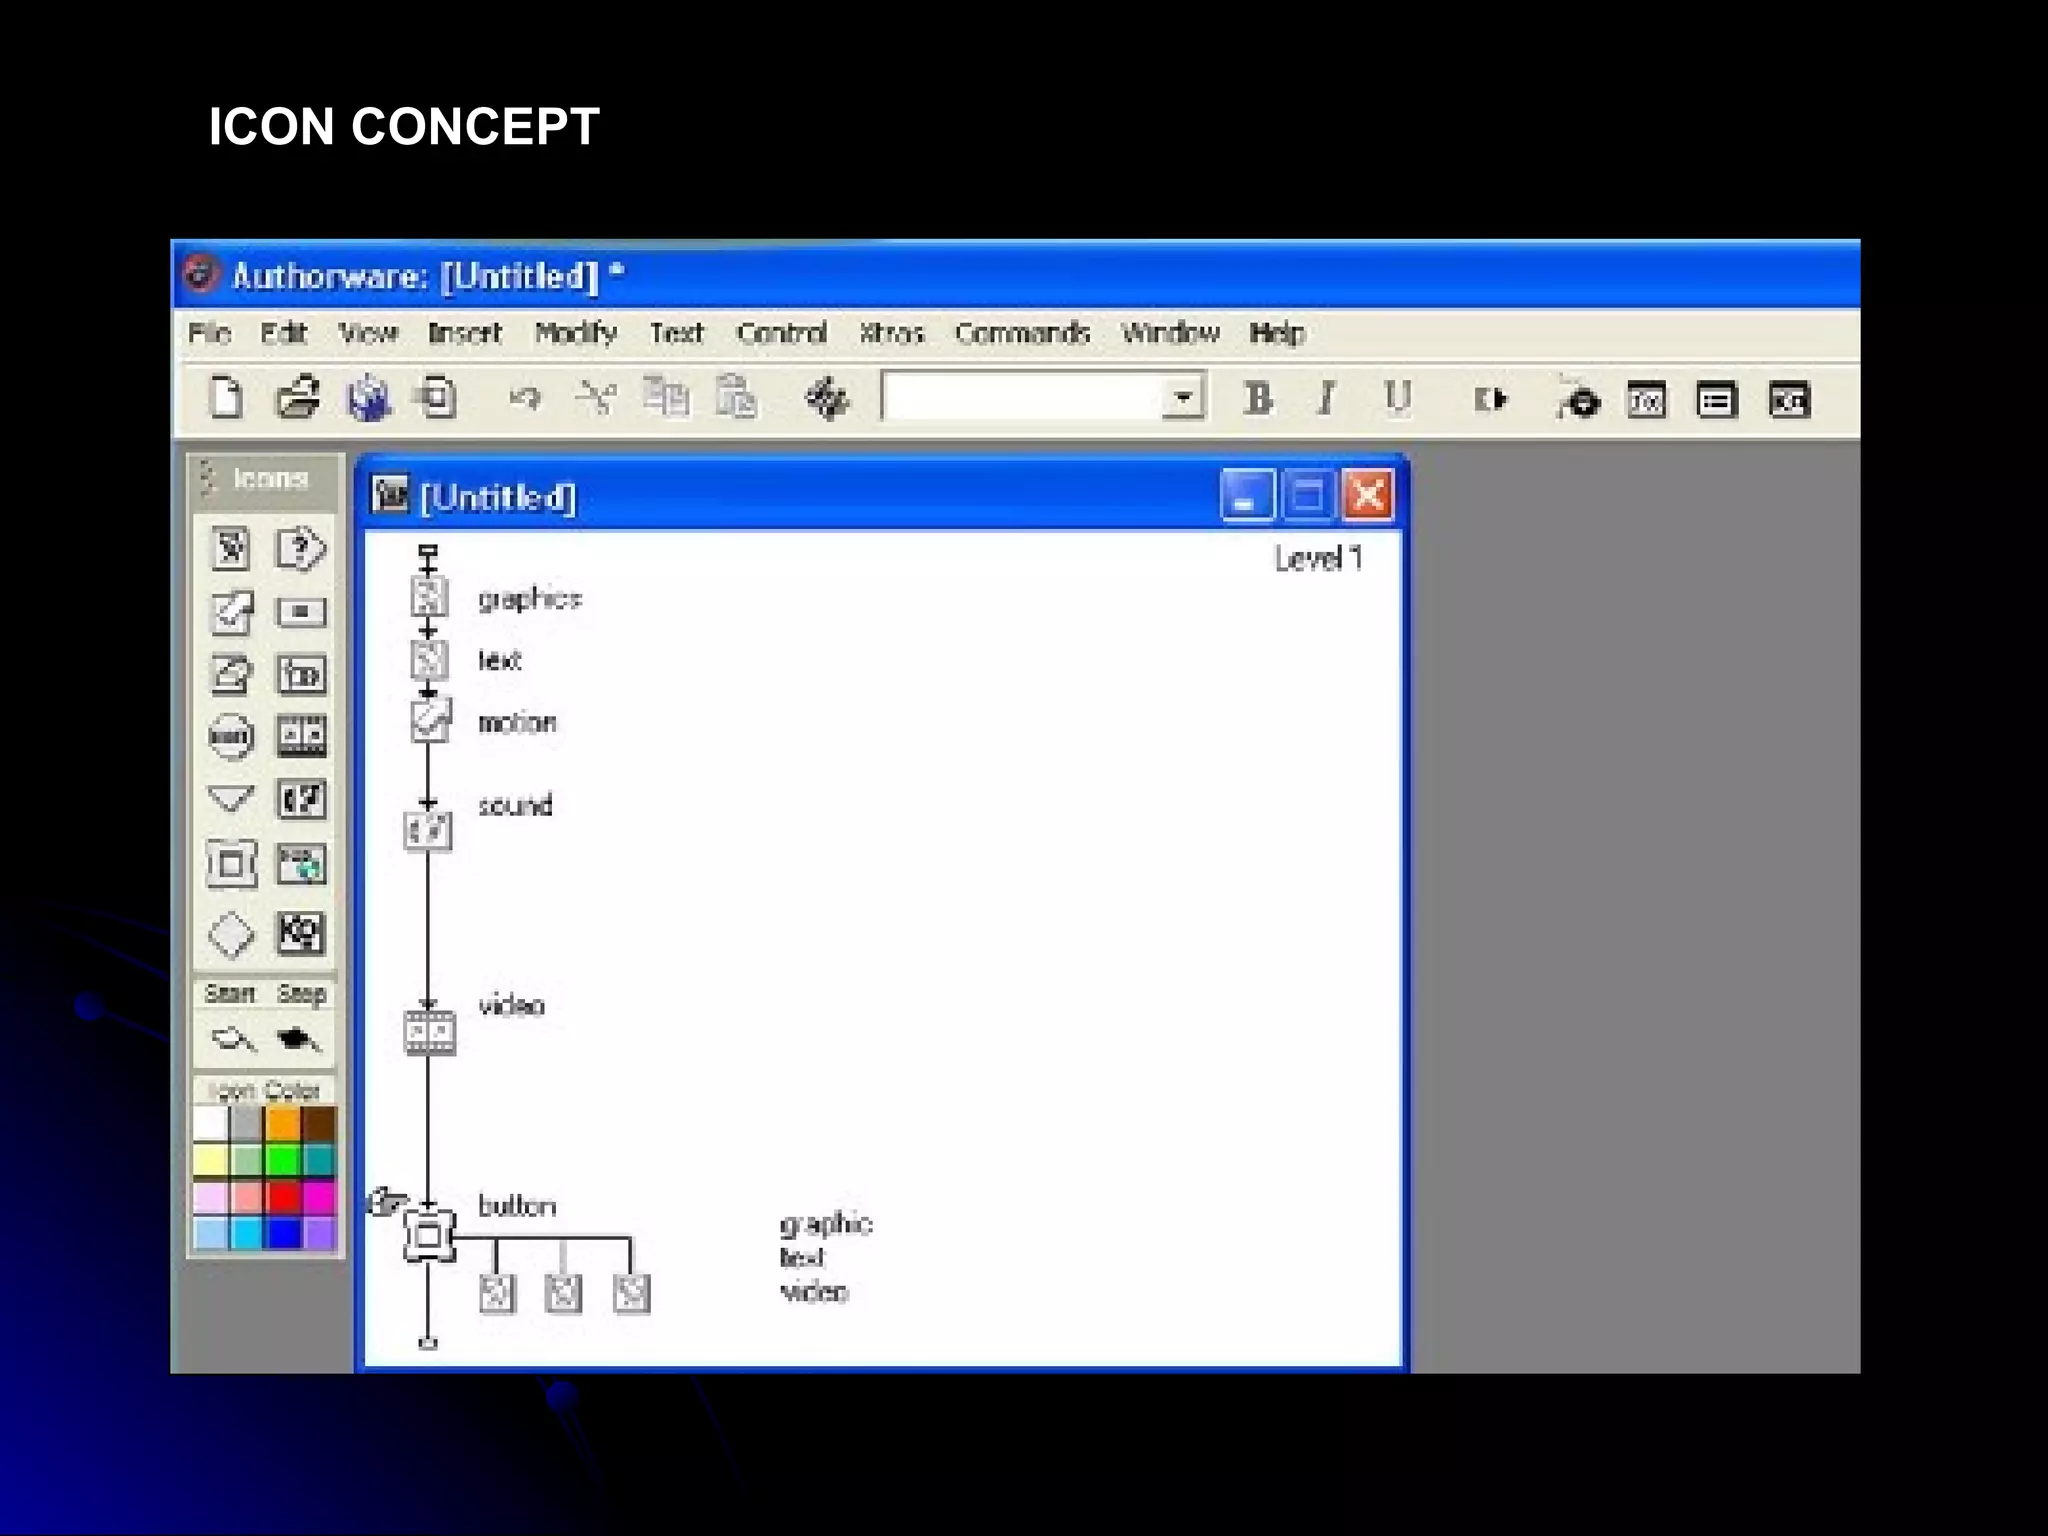Click the Start flag icon
Viewport: 2048px width, 1536px height.
(x=232, y=1040)
